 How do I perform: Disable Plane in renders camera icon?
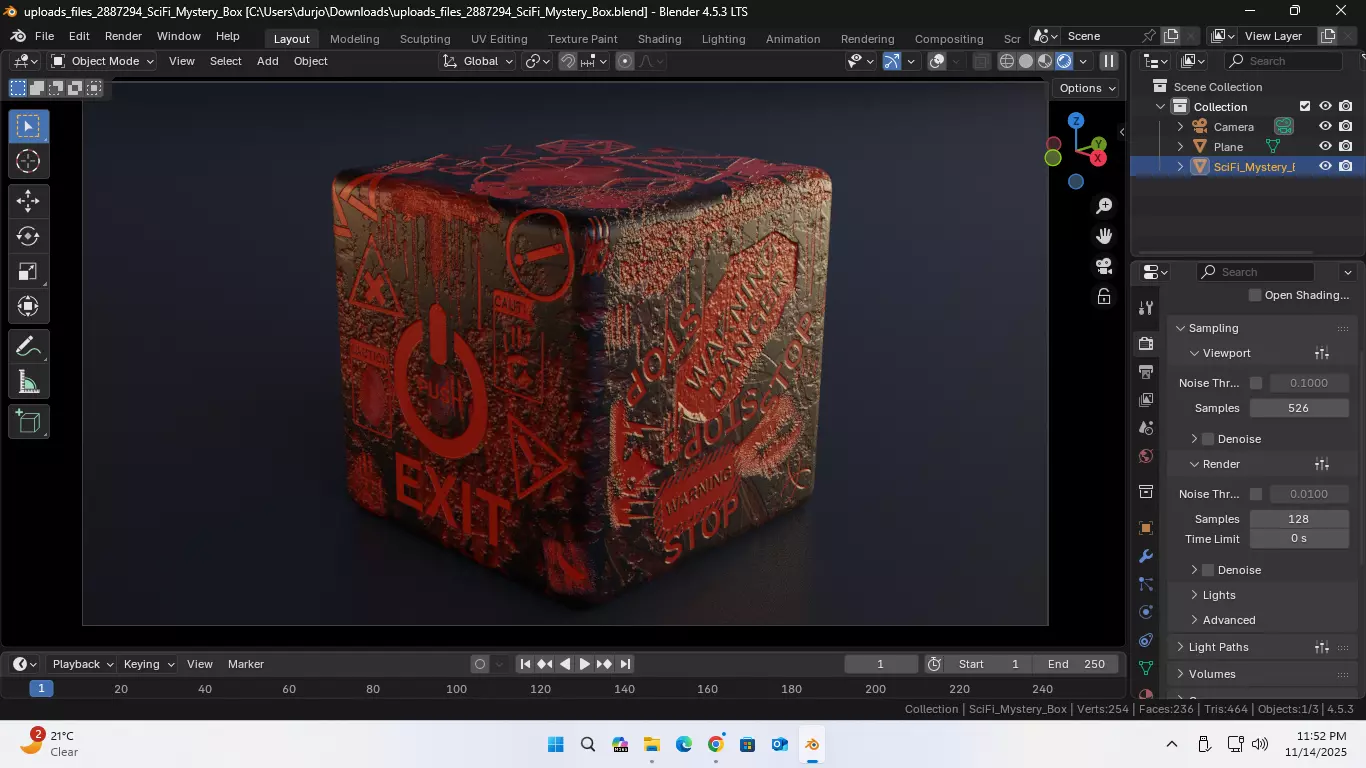coord(1346,147)
